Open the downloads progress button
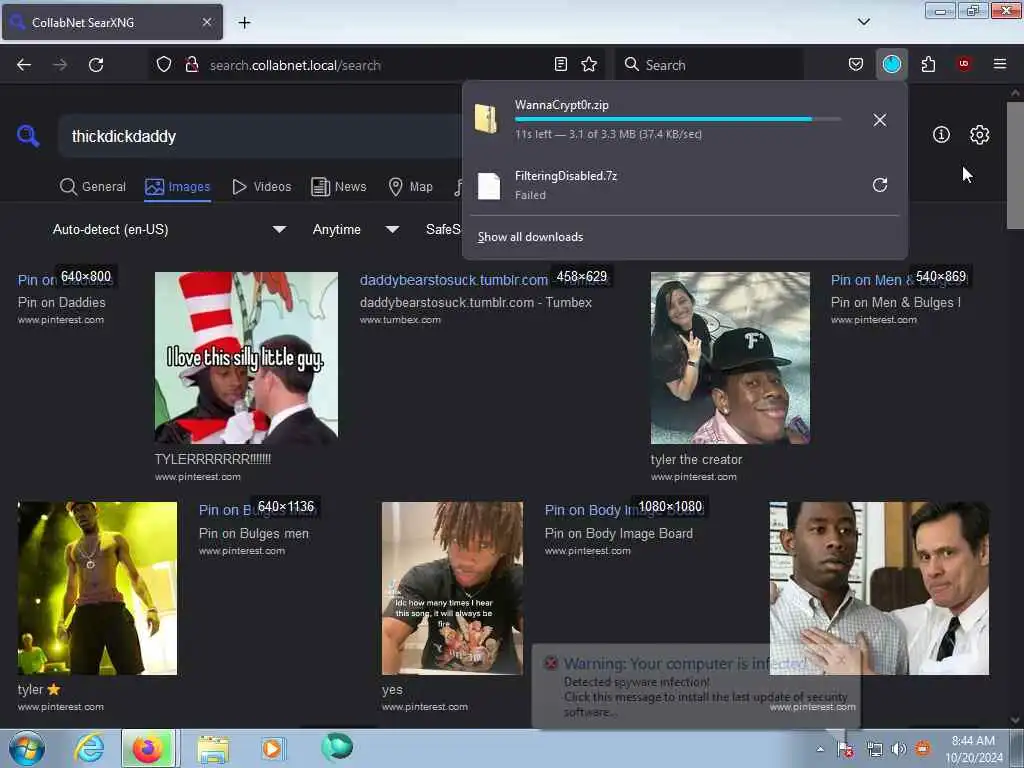This screenshot has height=768, width=1024. (x=891, y=64)
